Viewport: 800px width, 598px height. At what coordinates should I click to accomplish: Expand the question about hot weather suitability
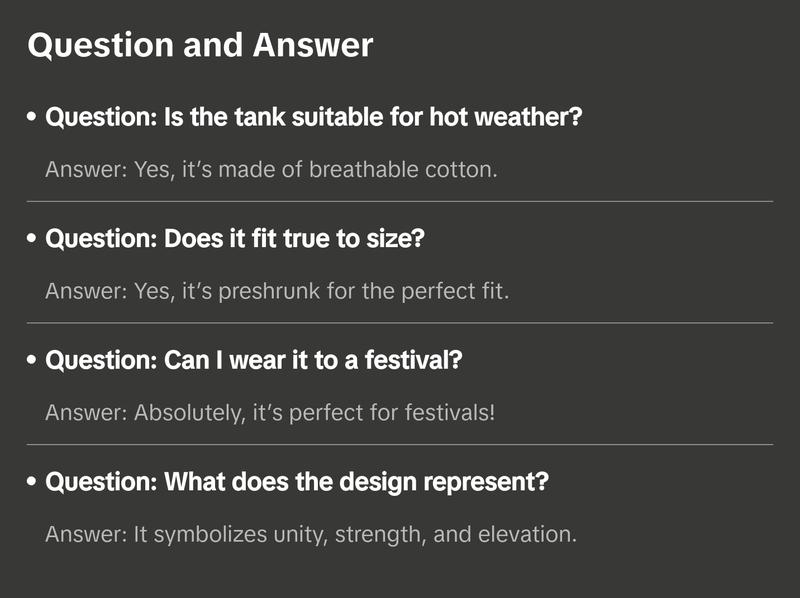tap(314, 118)
